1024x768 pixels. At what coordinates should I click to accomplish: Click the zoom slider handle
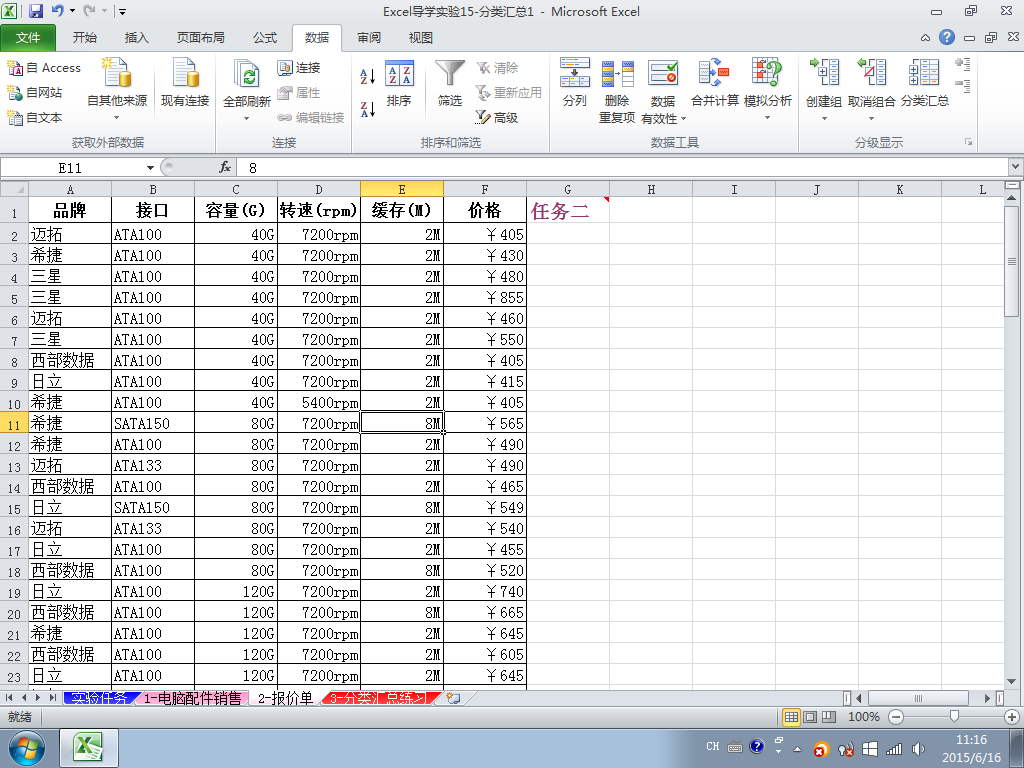(954, 717)
